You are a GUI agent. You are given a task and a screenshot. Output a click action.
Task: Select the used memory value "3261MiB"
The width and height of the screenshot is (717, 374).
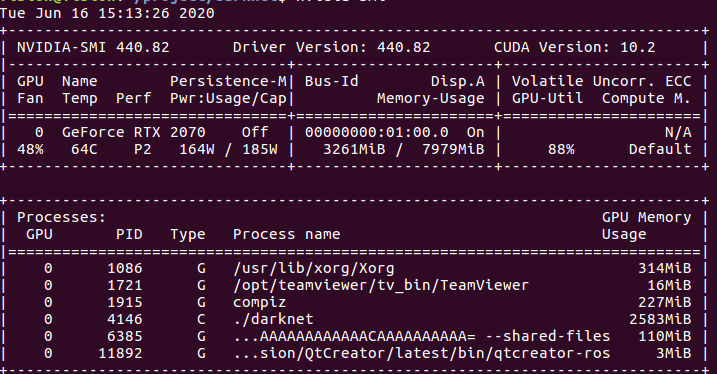pyautogui.click(x=354, y=150)
